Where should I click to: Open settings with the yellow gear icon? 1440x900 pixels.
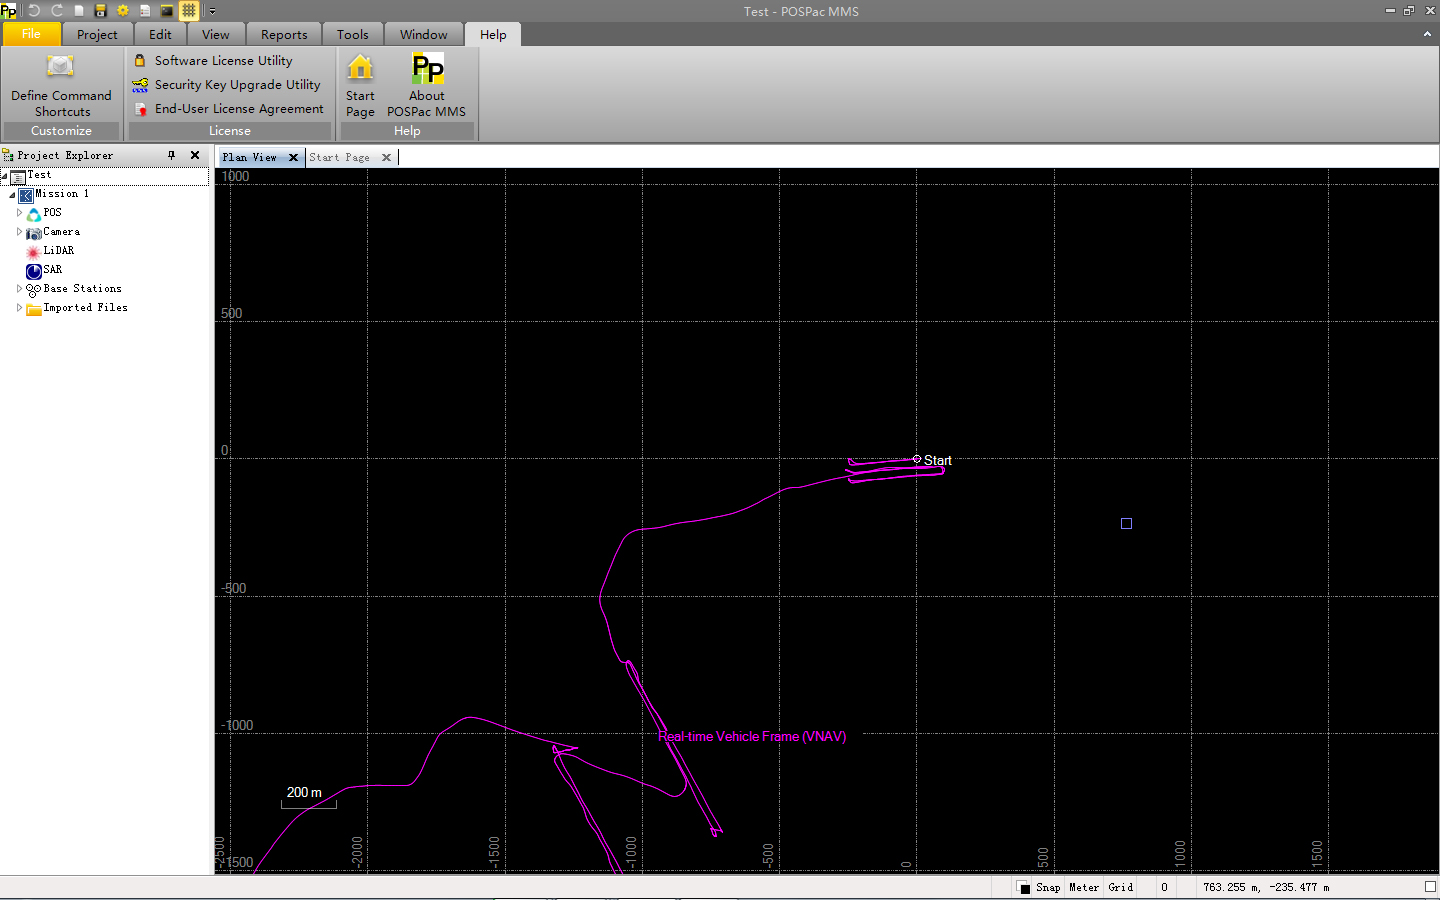coord(122,10)
